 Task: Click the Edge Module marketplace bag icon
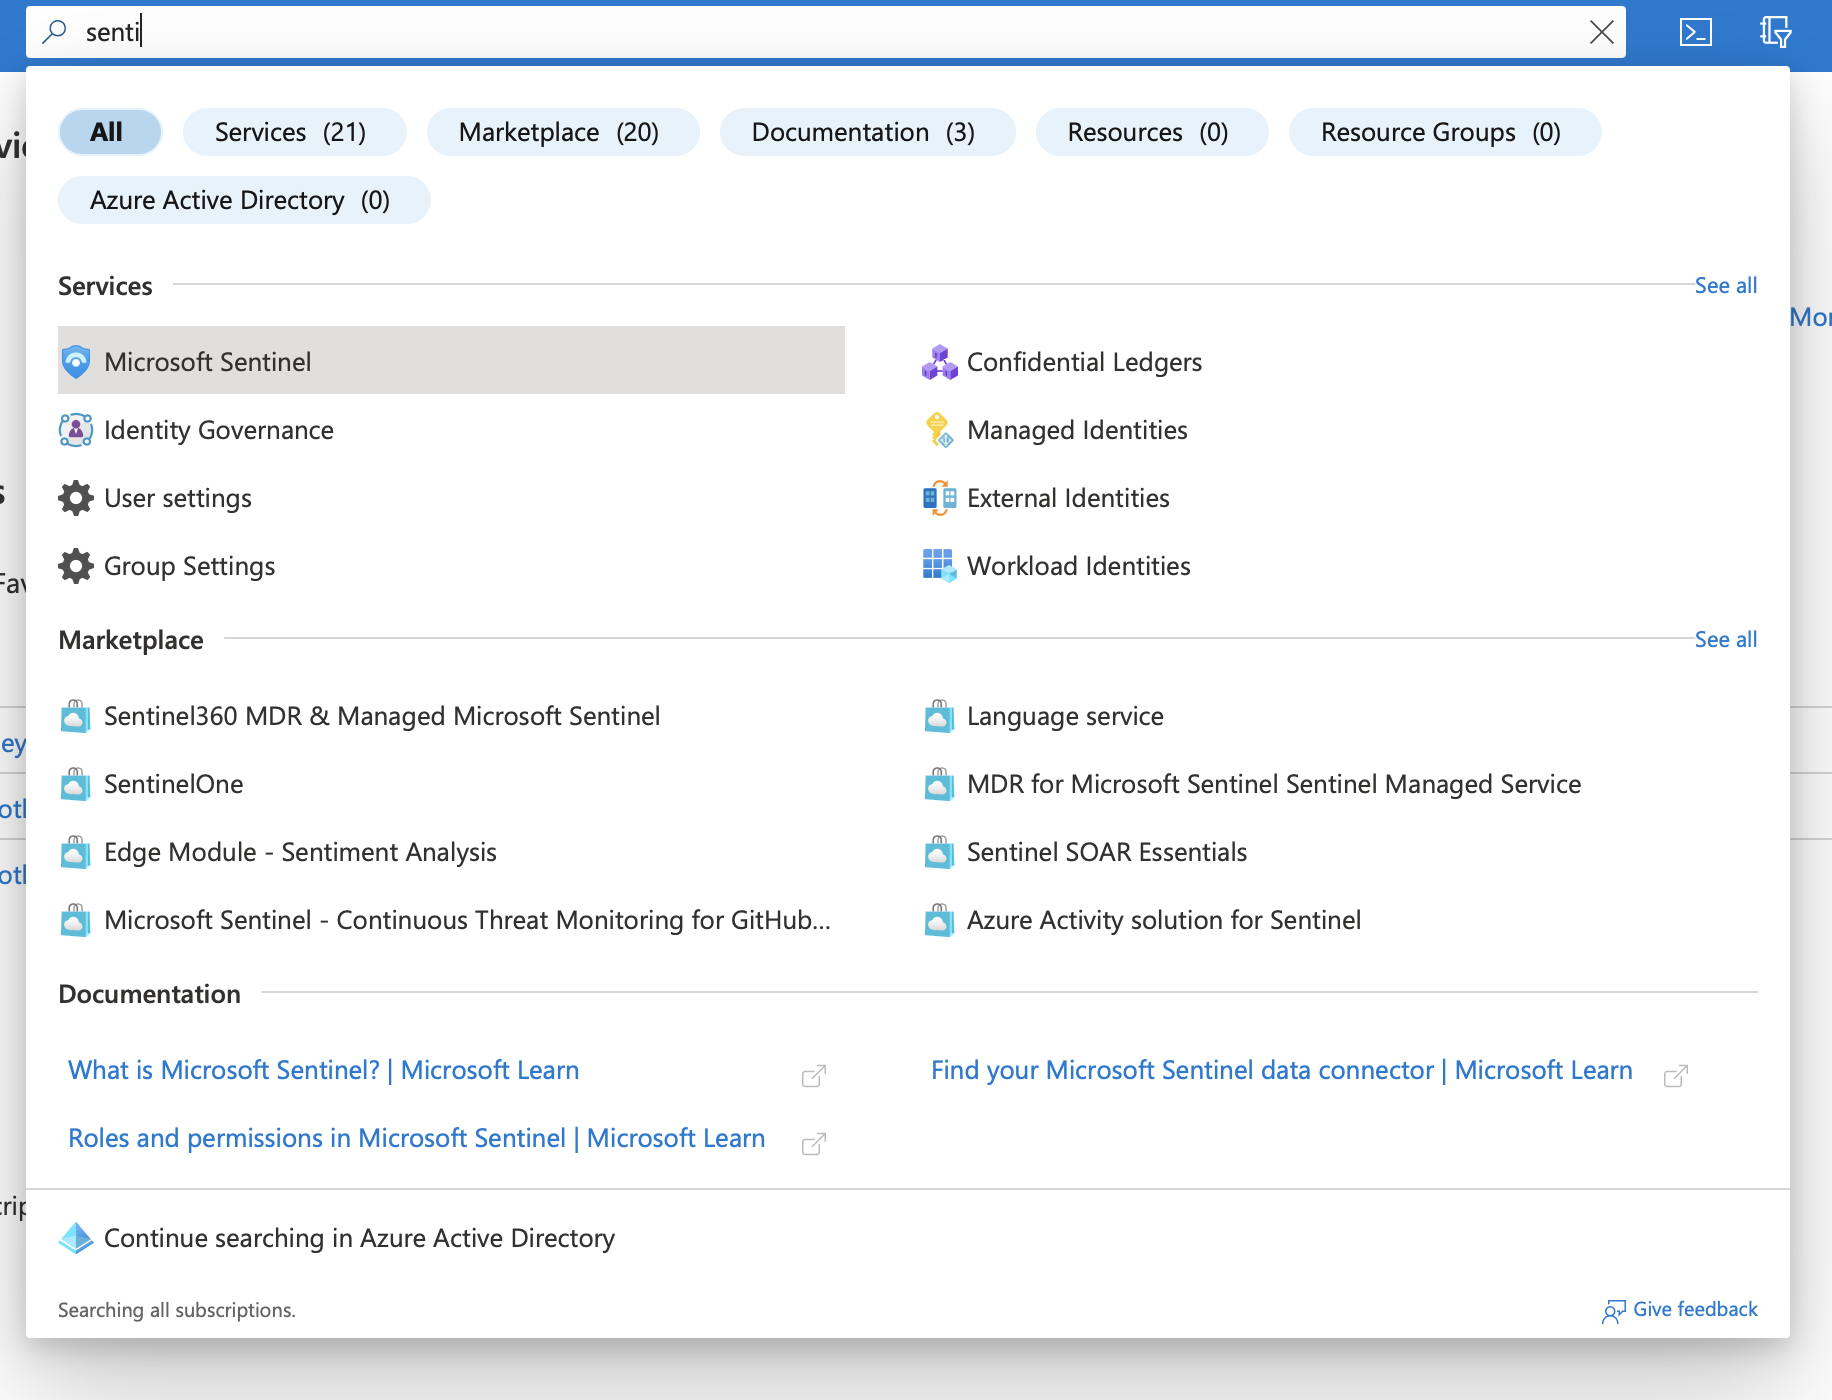(76, 852)
